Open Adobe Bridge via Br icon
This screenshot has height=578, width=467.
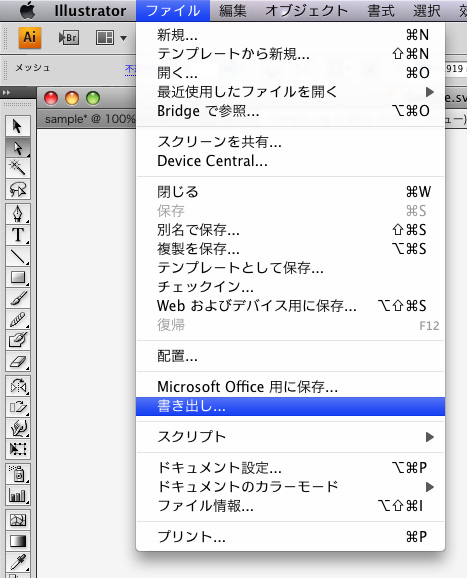[69, 38]
